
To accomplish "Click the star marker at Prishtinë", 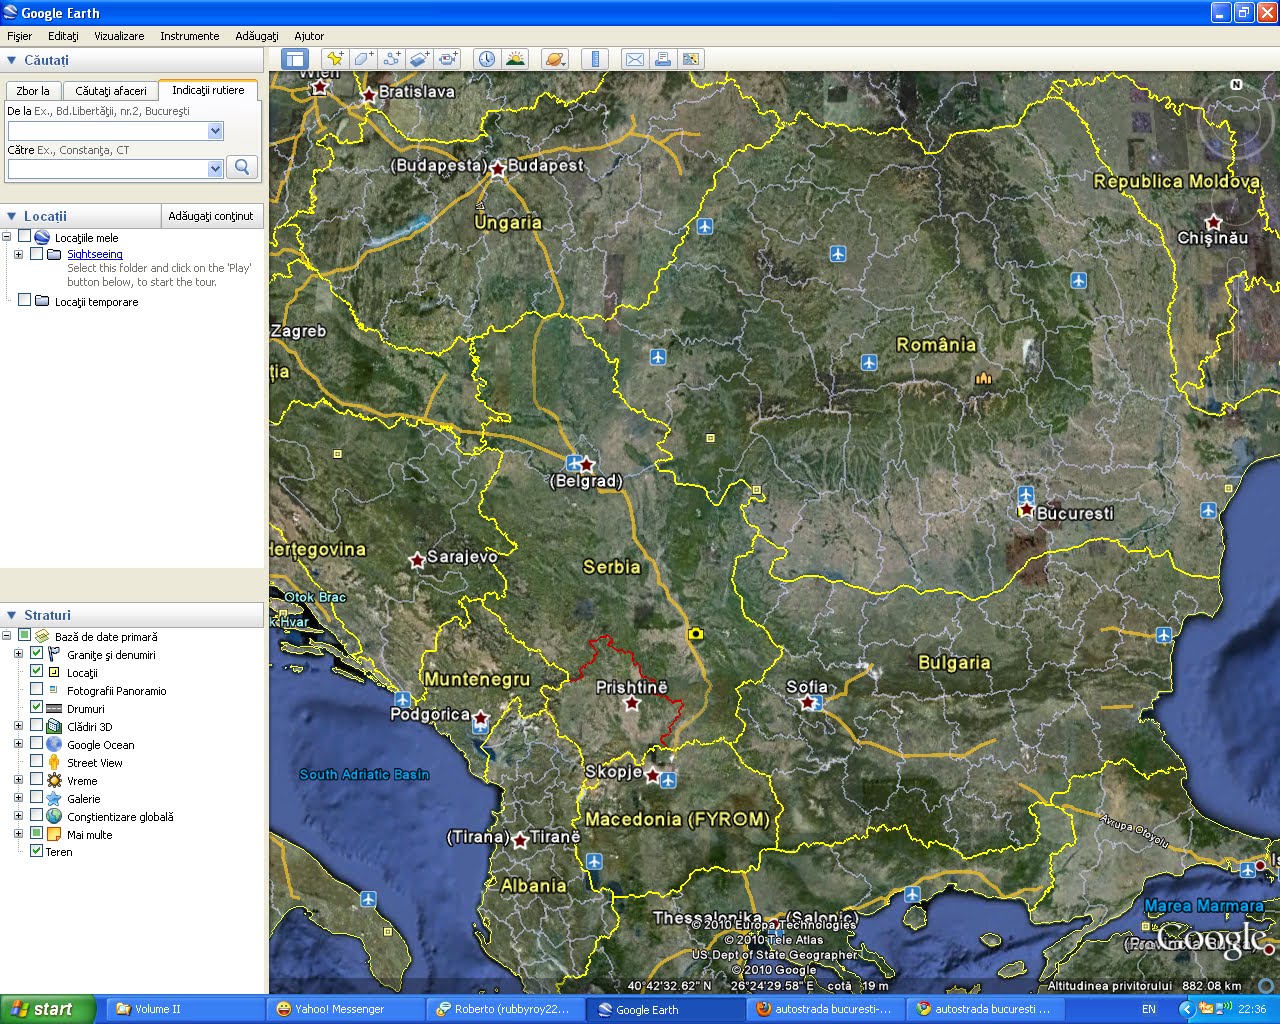I will click(x=632, y=703).
